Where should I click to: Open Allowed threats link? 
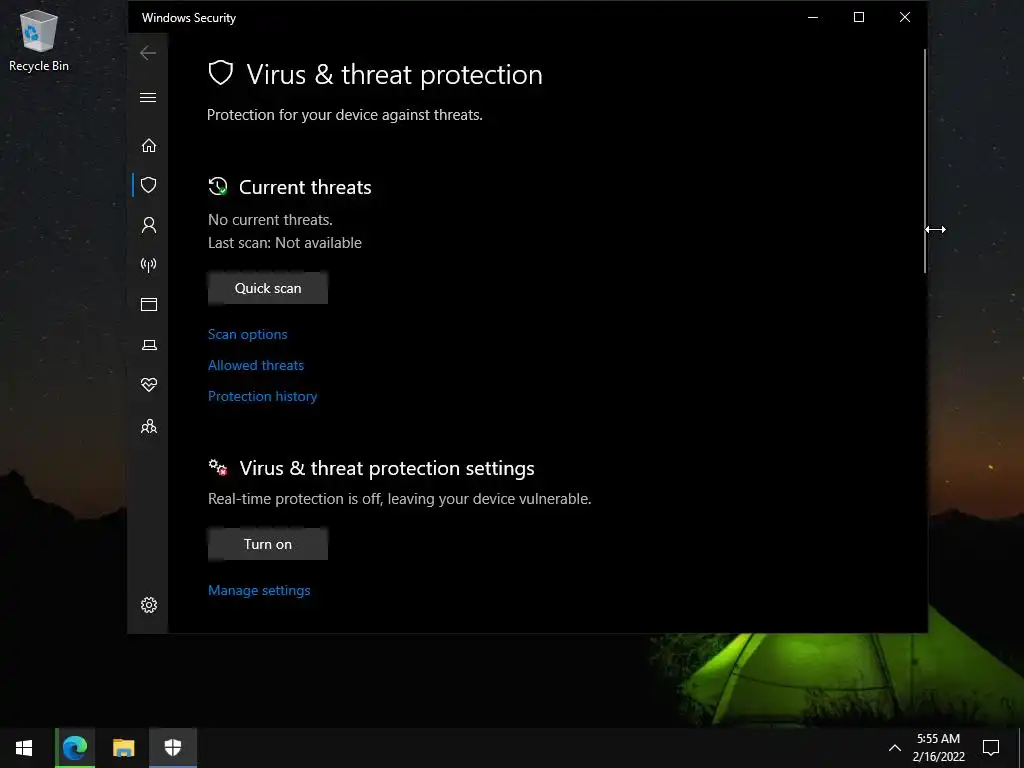coord(256,365)
